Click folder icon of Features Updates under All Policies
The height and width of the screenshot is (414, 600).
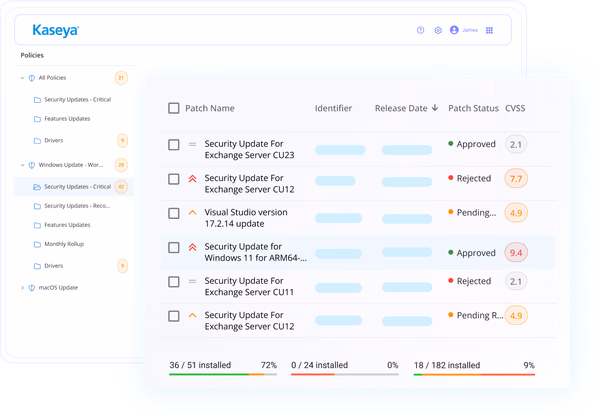coord(37,119)
